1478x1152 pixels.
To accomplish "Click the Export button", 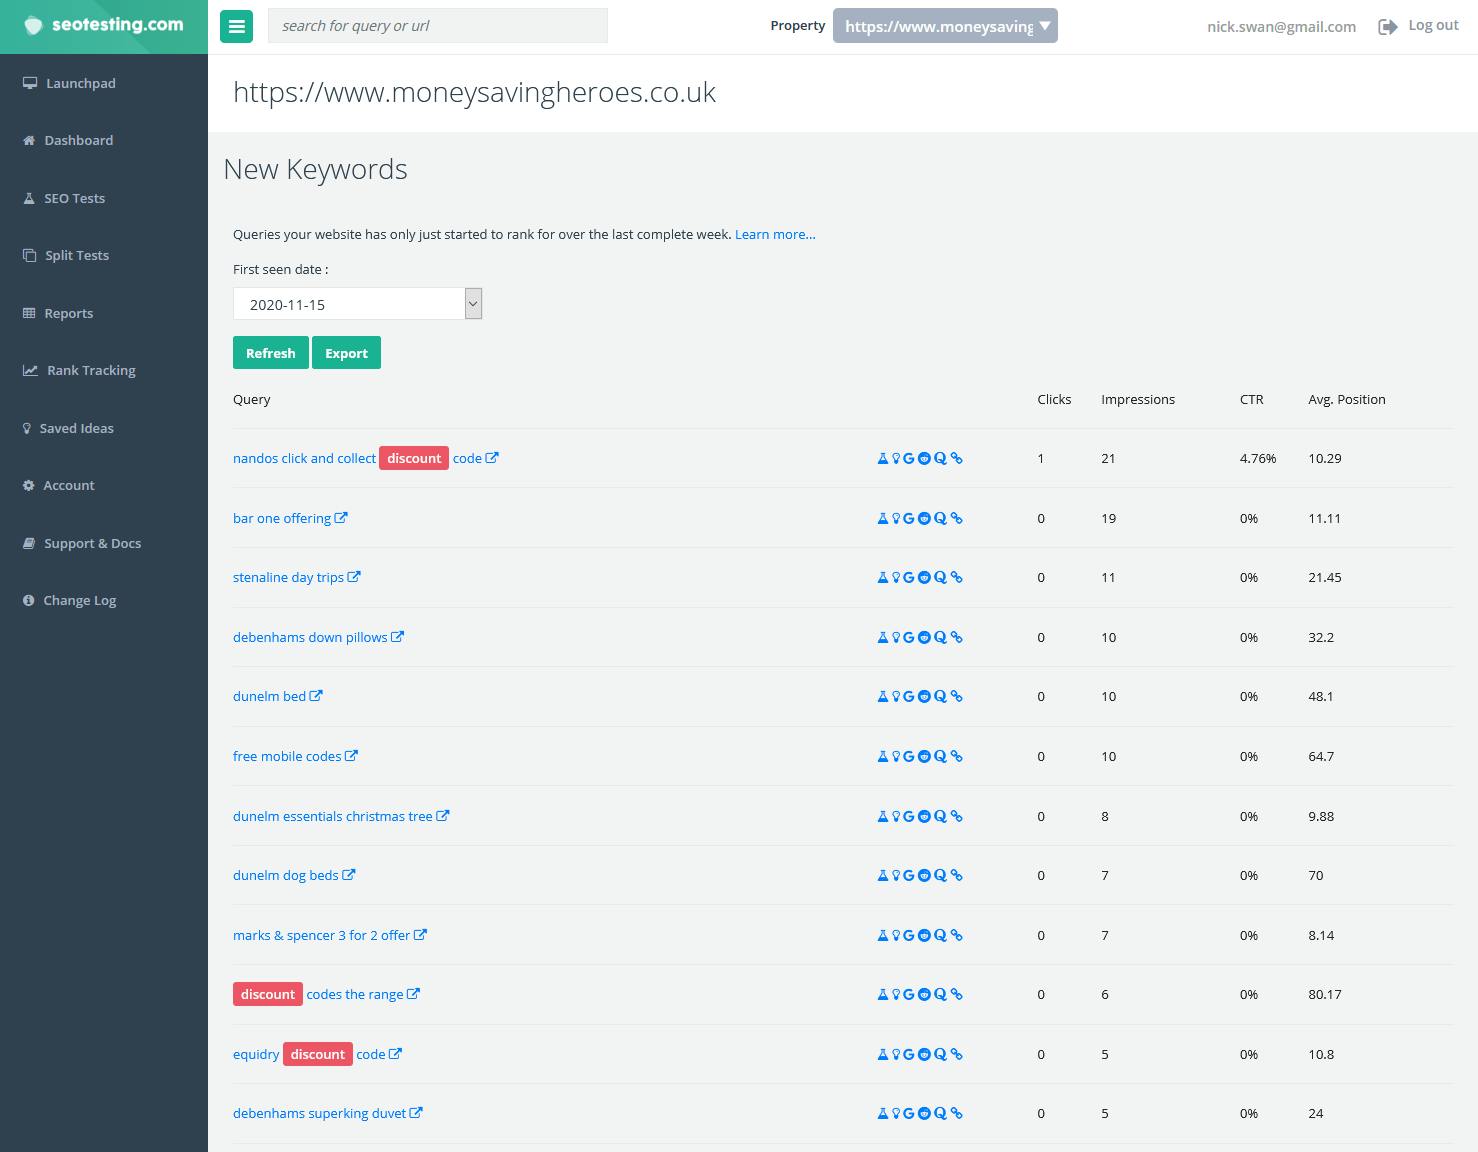I will (x=346, y=353).
